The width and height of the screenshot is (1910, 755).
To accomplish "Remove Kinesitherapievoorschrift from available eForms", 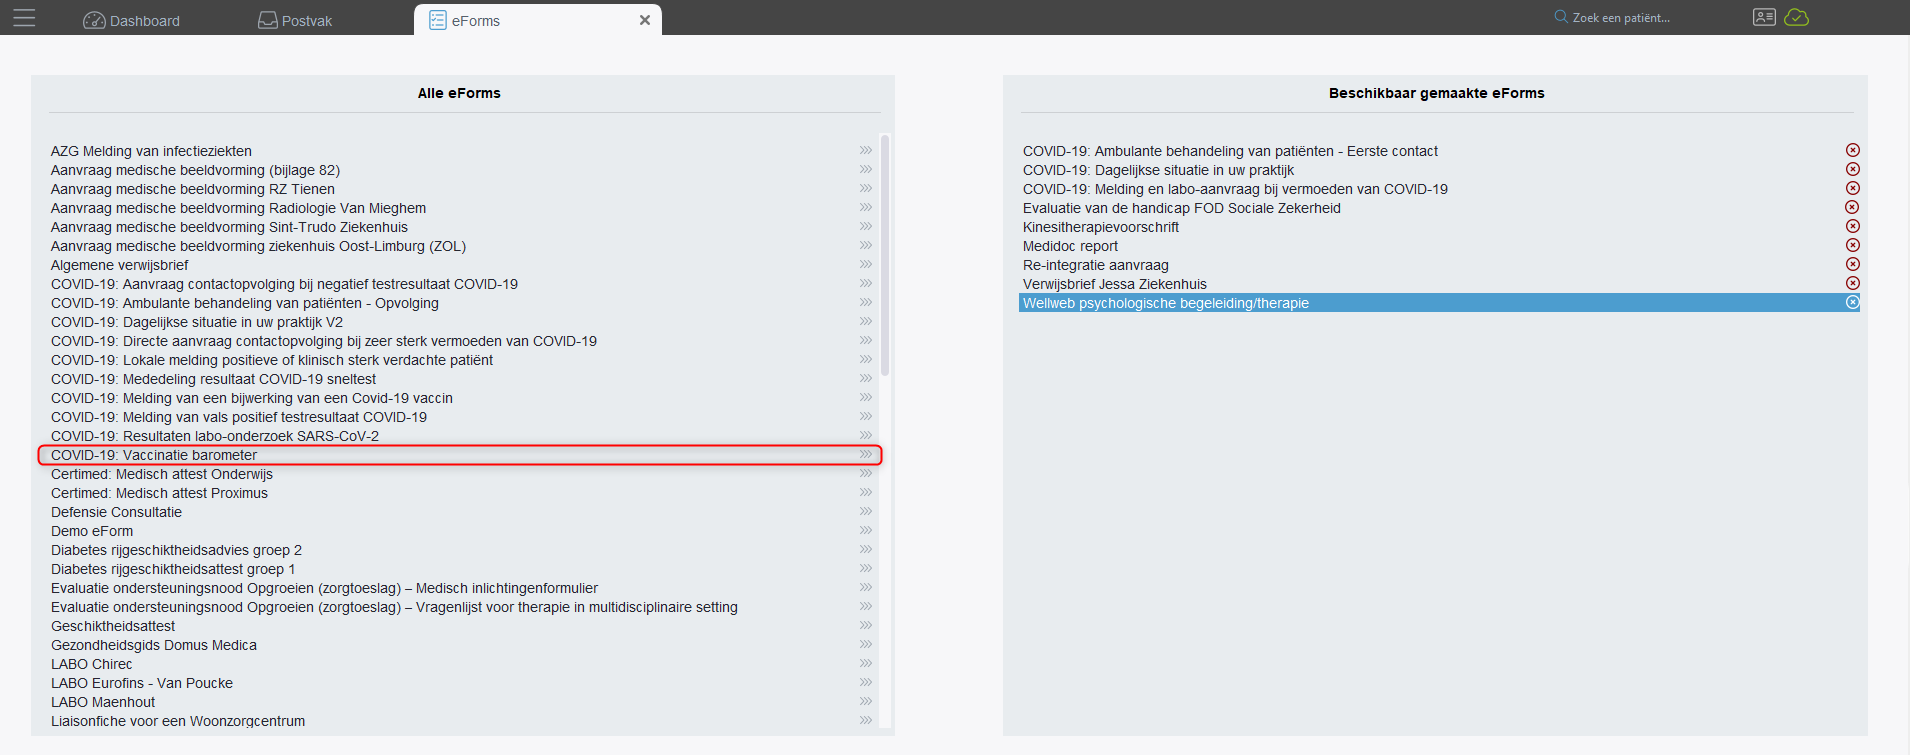I will (1852, 226).
